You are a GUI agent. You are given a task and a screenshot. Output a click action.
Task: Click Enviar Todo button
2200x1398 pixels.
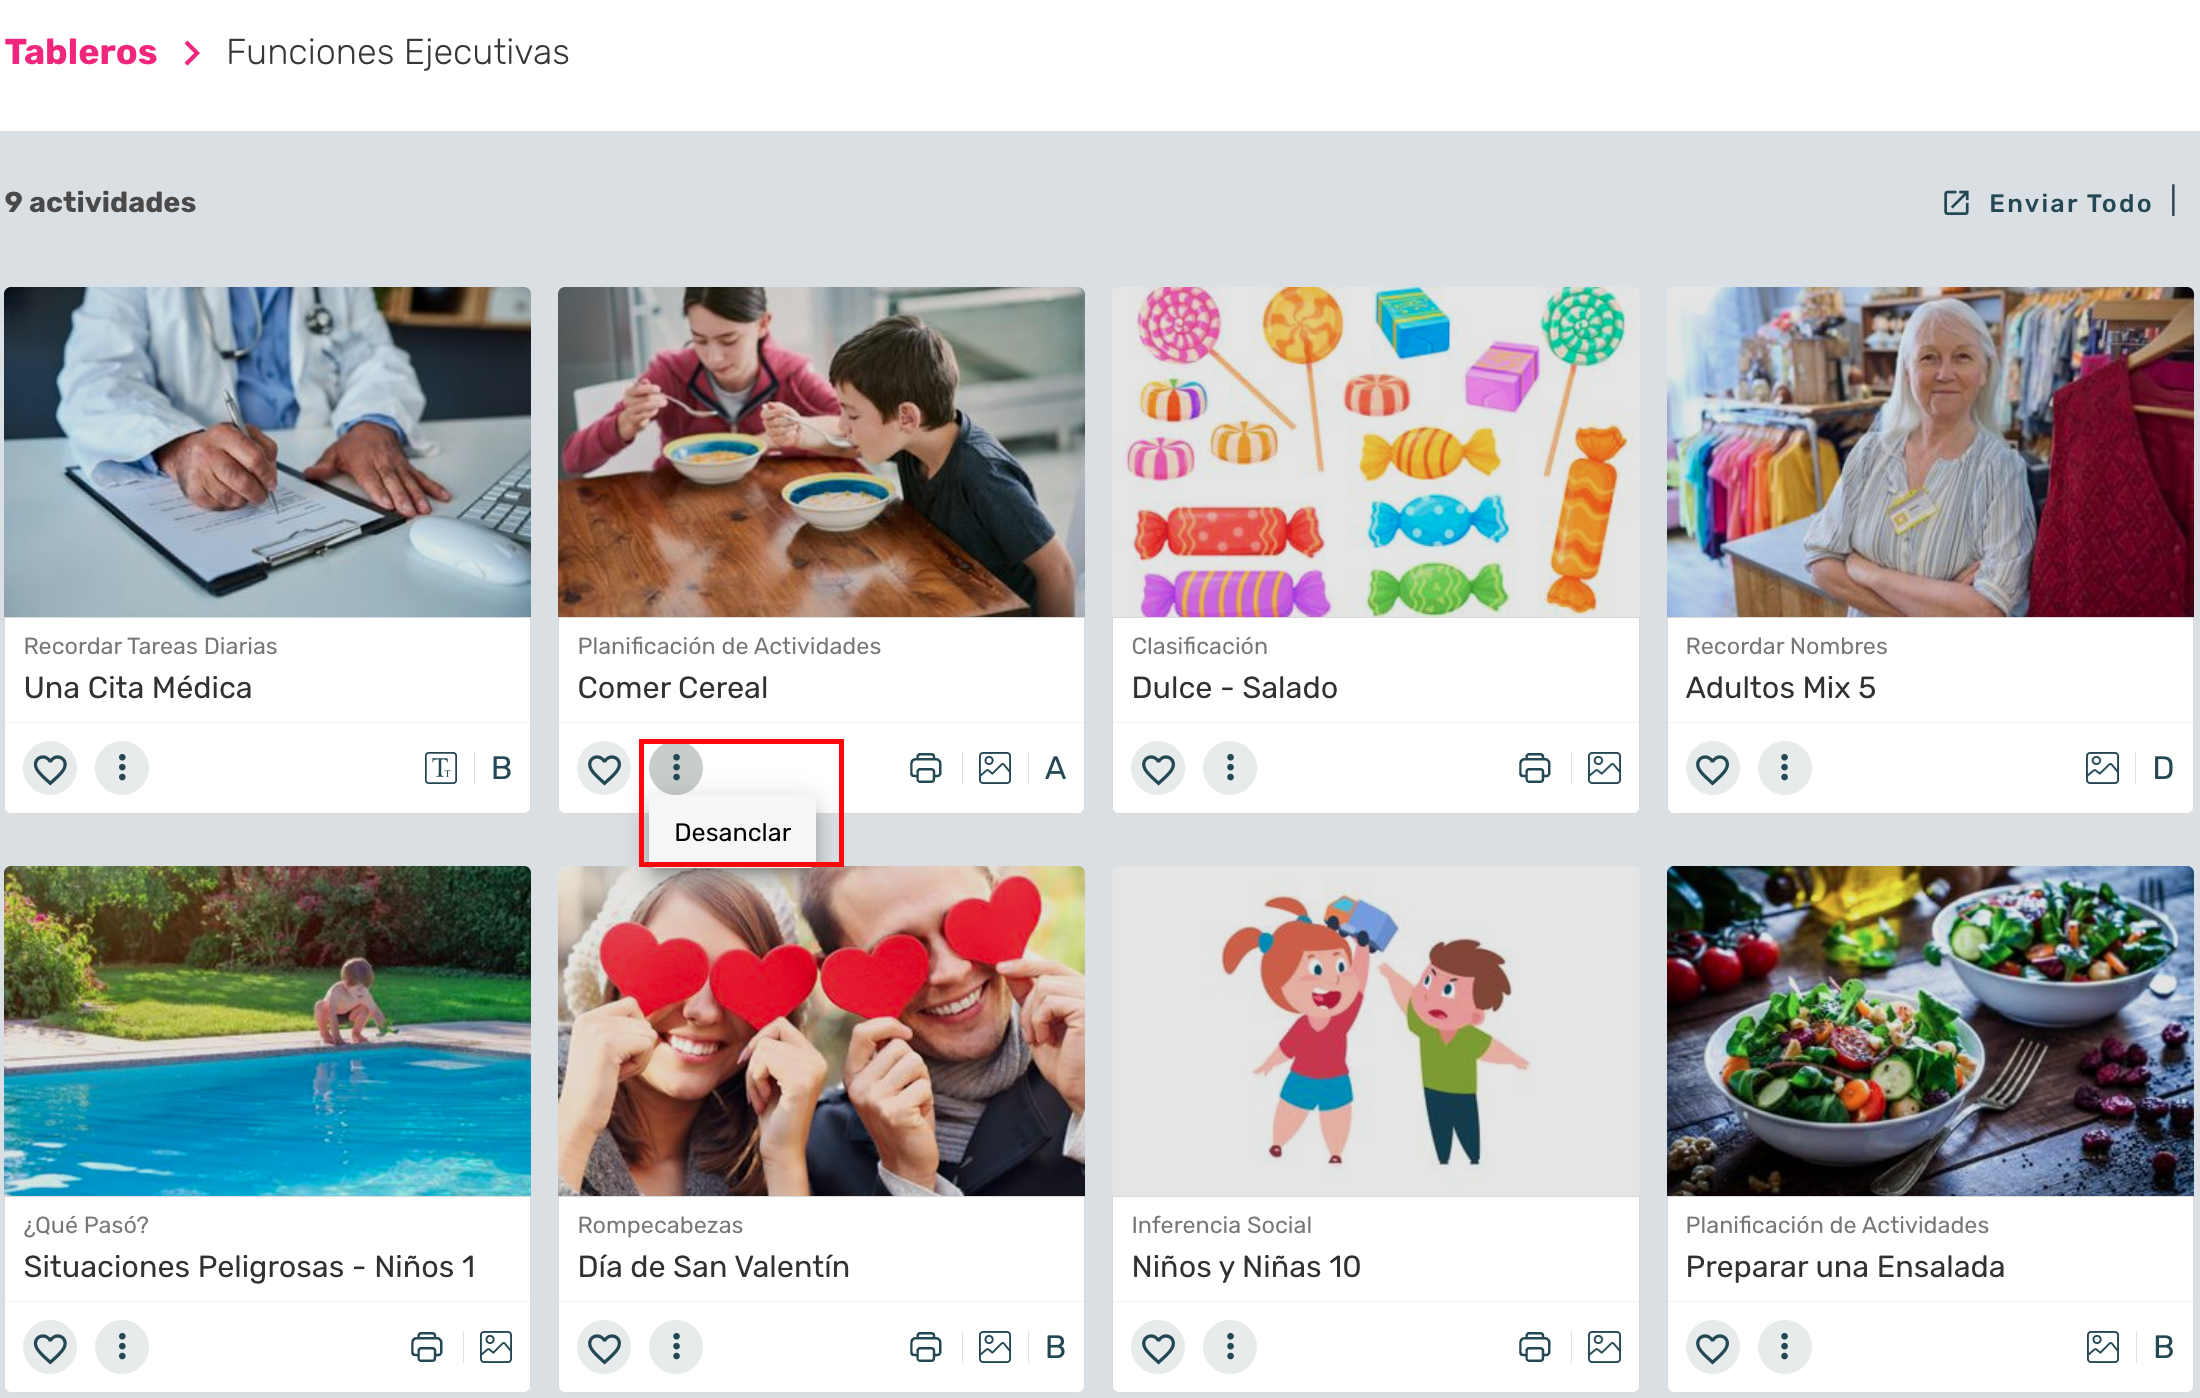pyautogui.click(x=2050, y=203)
